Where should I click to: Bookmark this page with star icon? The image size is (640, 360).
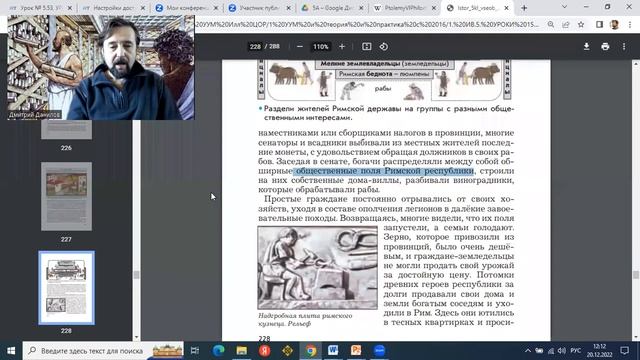pos(581,24)
